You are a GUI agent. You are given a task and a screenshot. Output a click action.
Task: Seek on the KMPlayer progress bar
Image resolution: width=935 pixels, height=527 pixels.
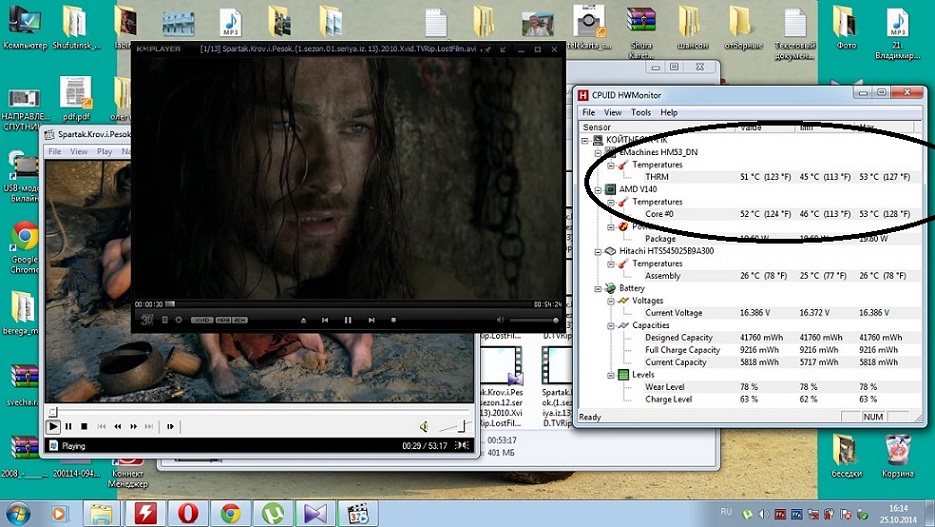coord(348,304)
